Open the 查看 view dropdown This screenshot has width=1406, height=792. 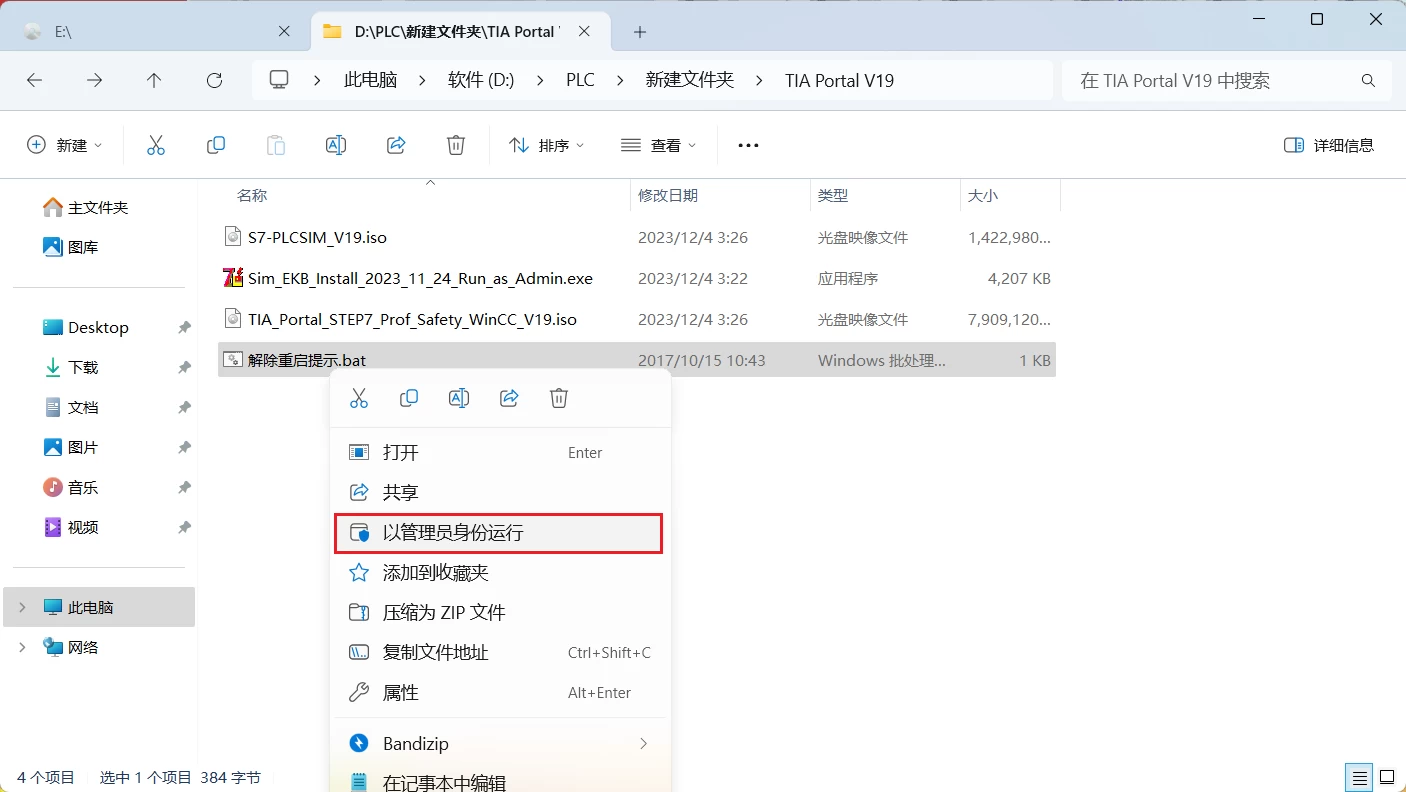coord(658,145)
